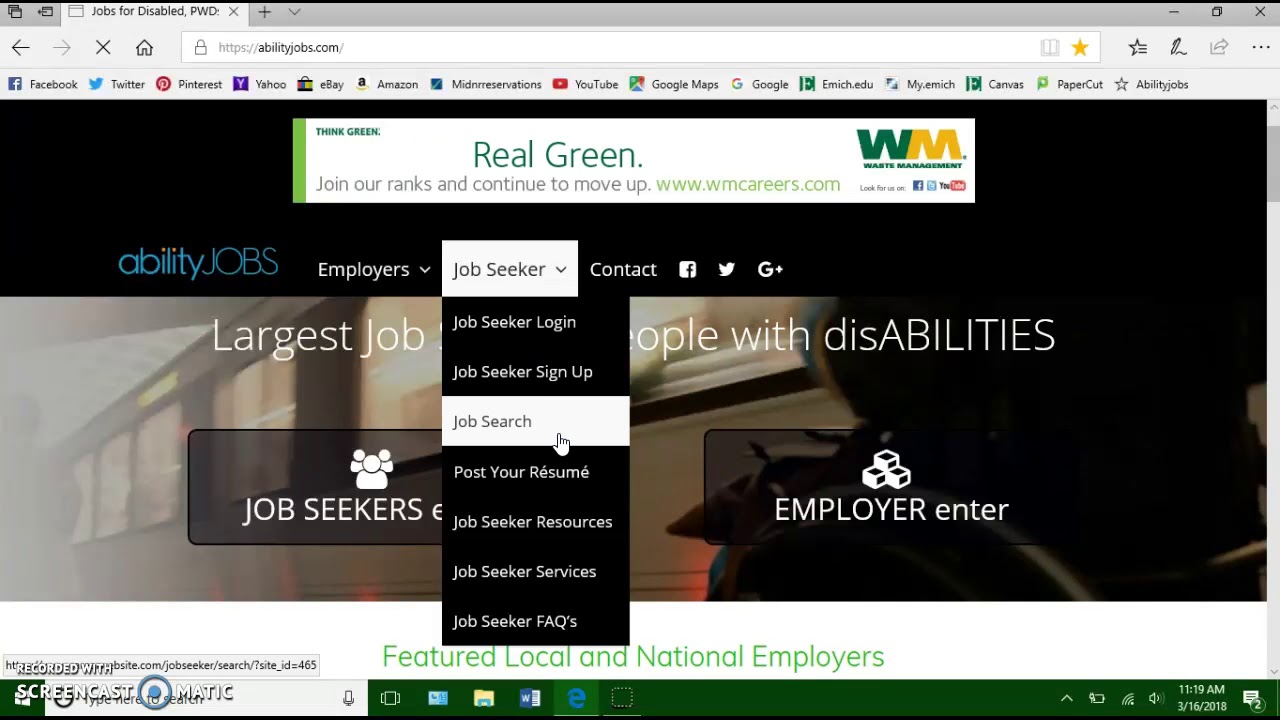The height and width of the screenshot is (720, 1280).
Task: Open the browser Home page
Action: (144, 47)
